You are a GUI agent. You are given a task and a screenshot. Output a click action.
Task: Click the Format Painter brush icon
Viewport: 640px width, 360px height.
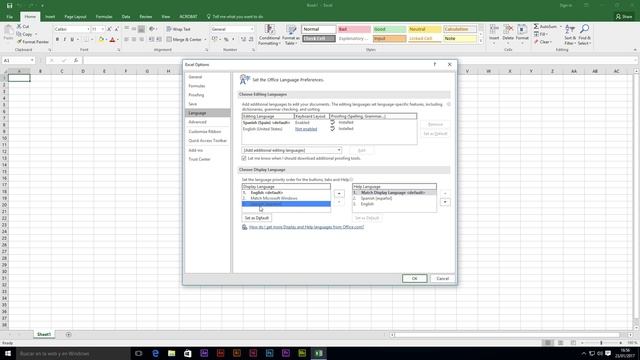19,42
